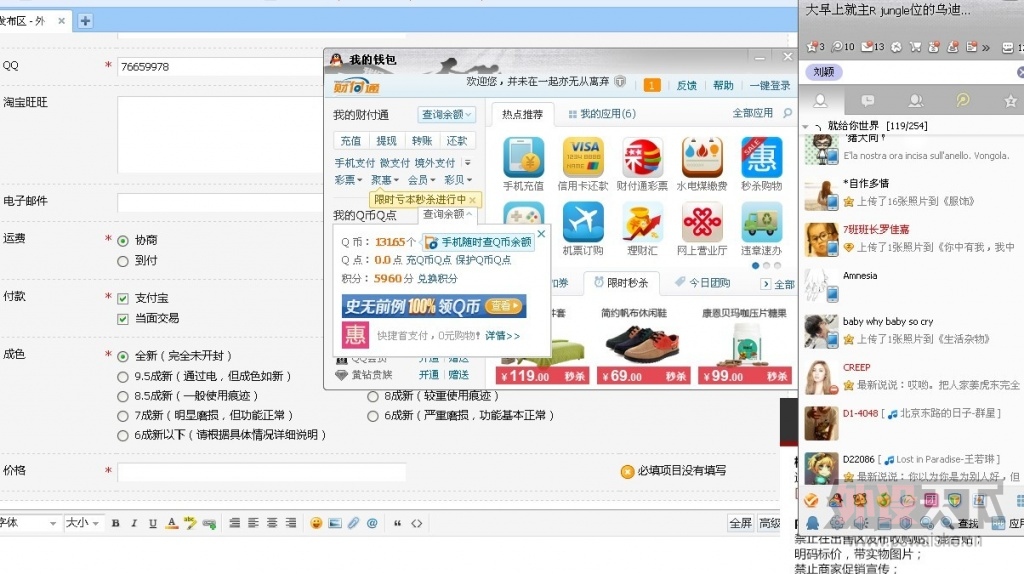Expand the 会员 dropdown menu
This screenshot has width=1024, height=574.
[421, 180]
